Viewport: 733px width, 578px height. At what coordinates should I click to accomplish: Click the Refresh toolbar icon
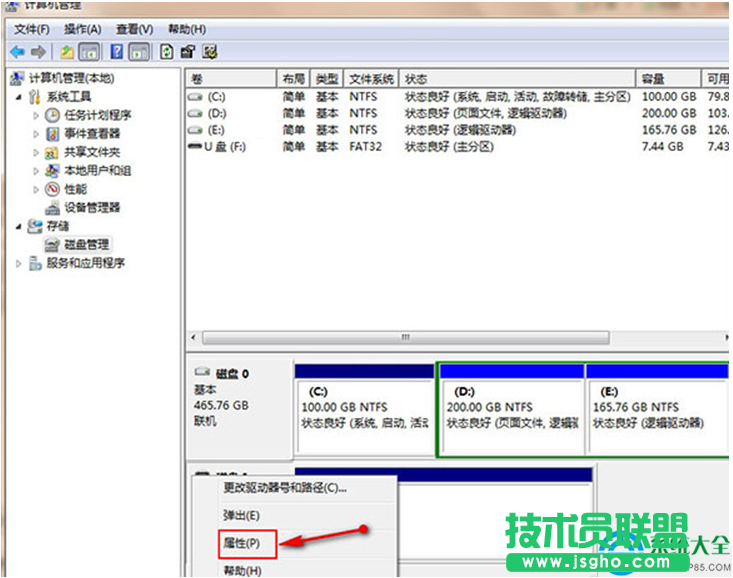(165, 52)
